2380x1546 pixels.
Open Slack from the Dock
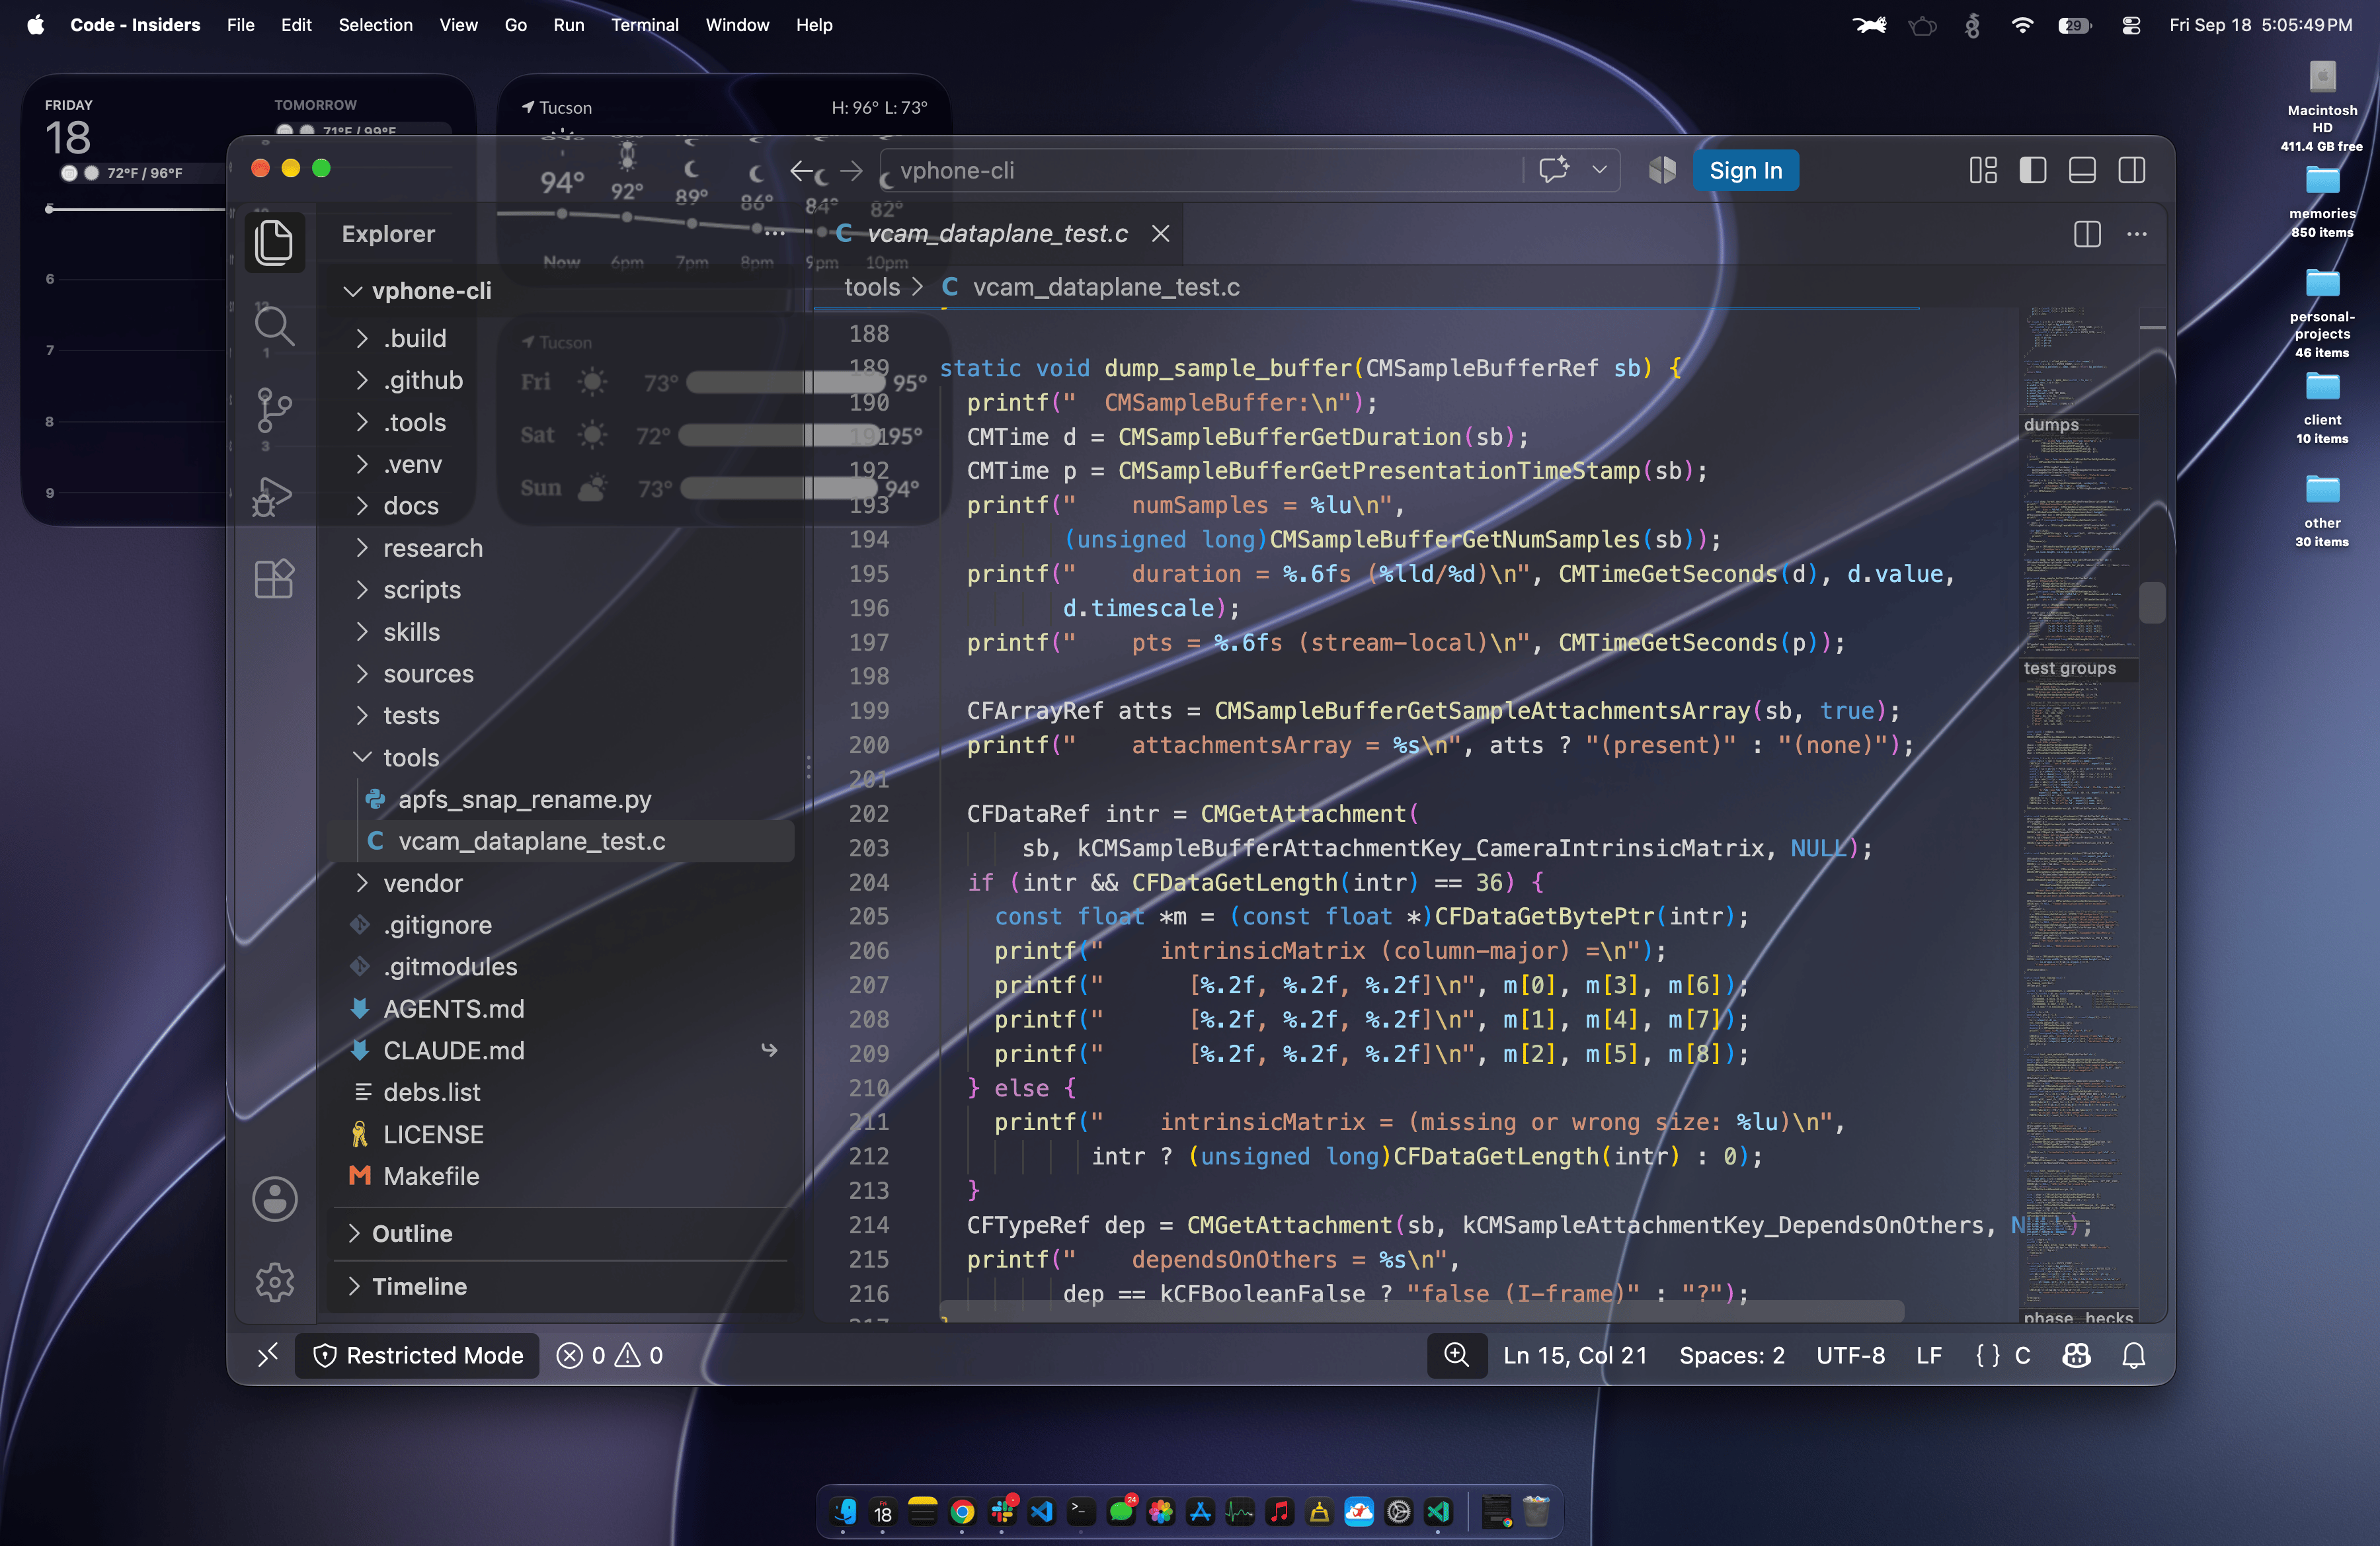(x=1002, y=1511)
